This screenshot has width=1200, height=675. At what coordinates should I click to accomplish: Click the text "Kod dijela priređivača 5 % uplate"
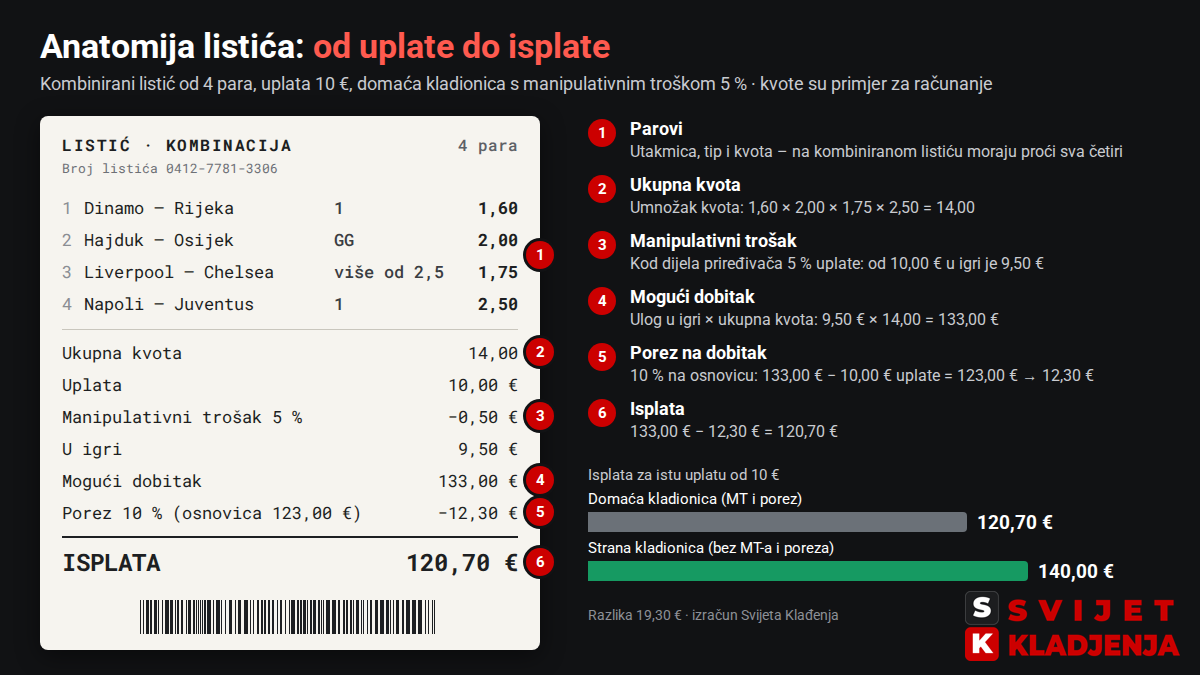tap(837, 264)
